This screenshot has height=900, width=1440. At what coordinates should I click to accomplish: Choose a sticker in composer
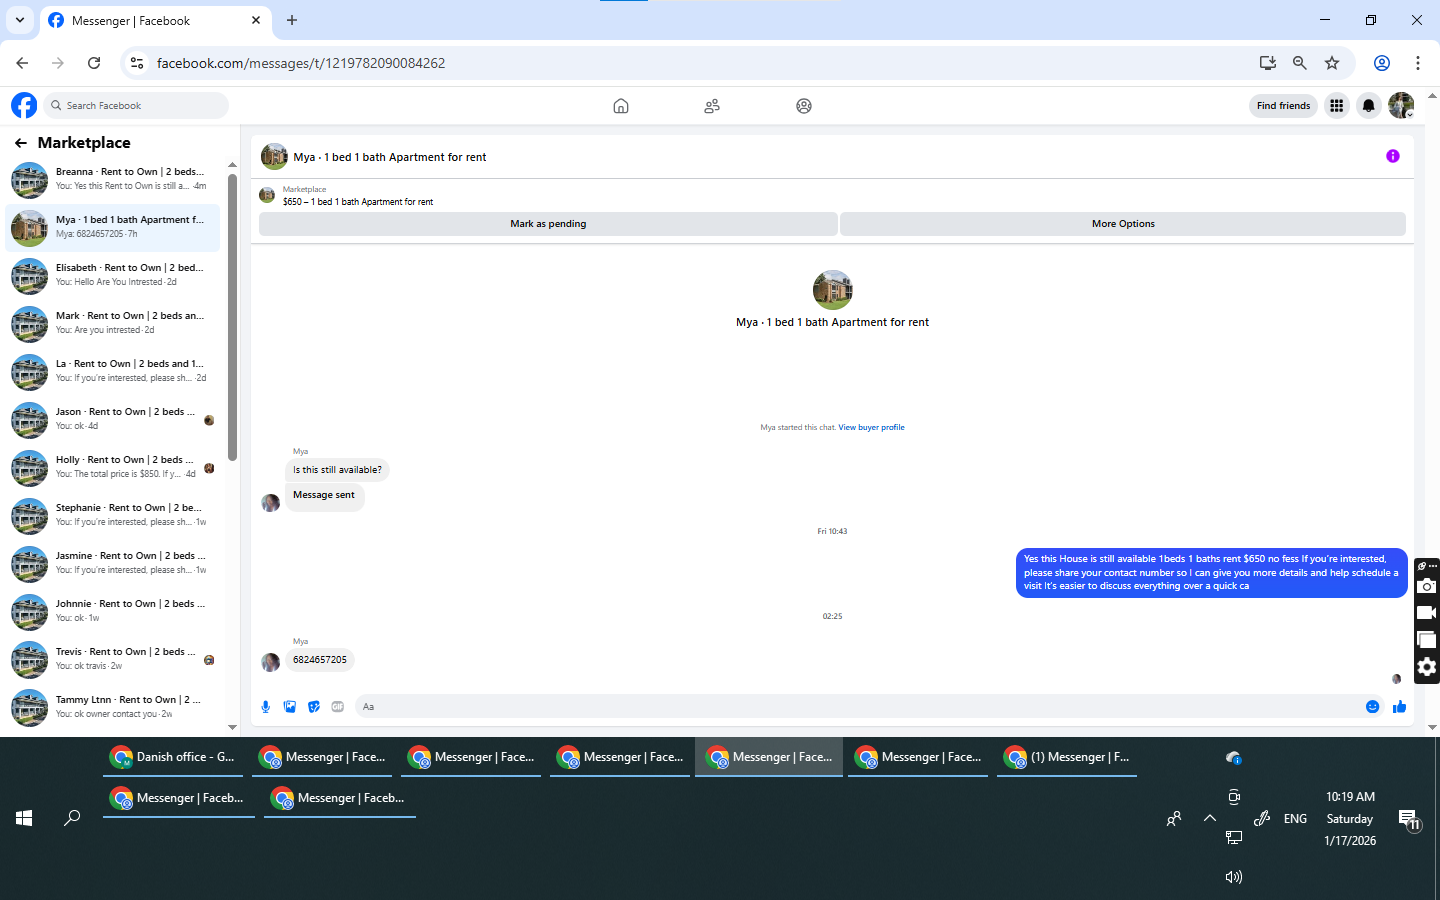tap(314, 707)
